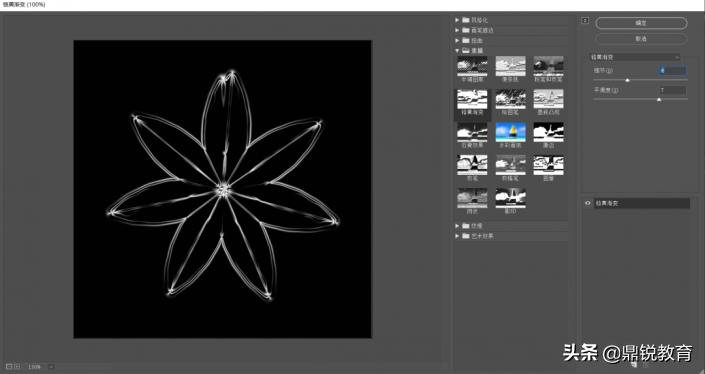Select the 基底凸现 (Bas Relief) filter thumbnail
This screenshot has height=374, width=705.
pyautogui.click(x=549, y=100)
